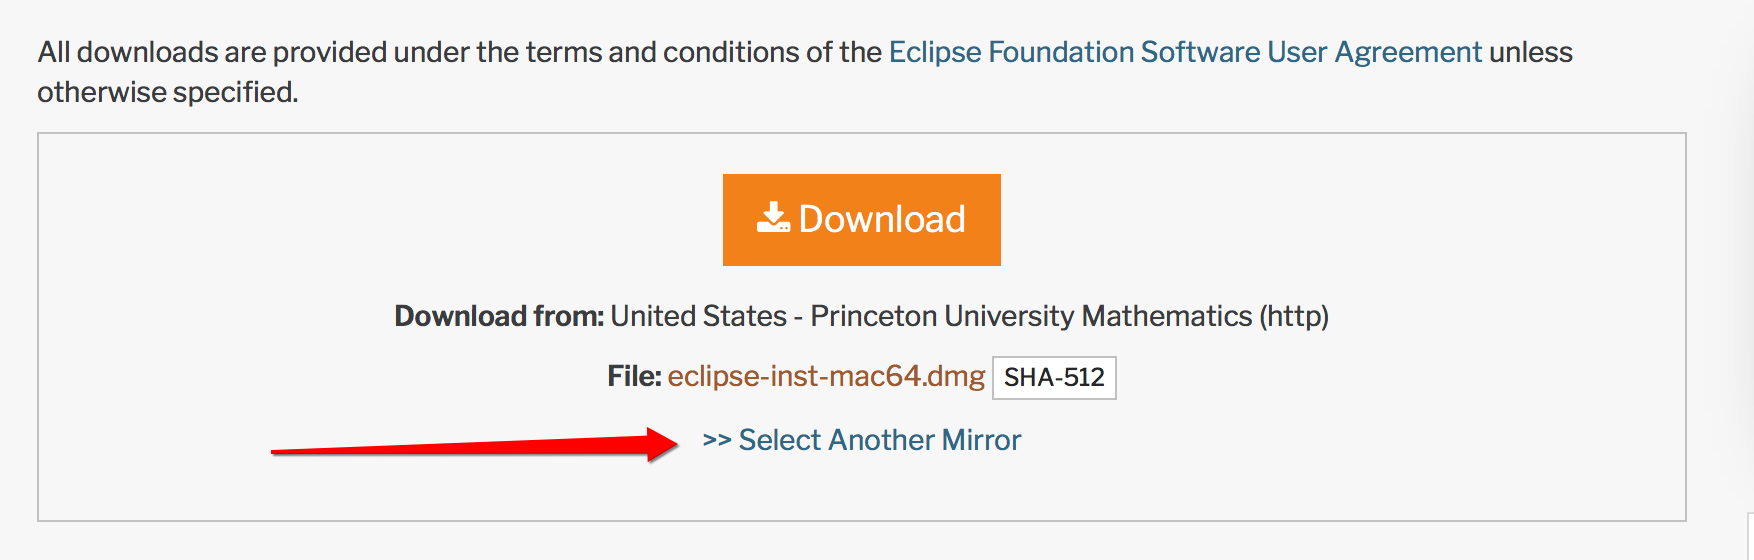Open Eclipse Foundation Software User Agreement
Screen dimensions: 1754x560
1185,52
